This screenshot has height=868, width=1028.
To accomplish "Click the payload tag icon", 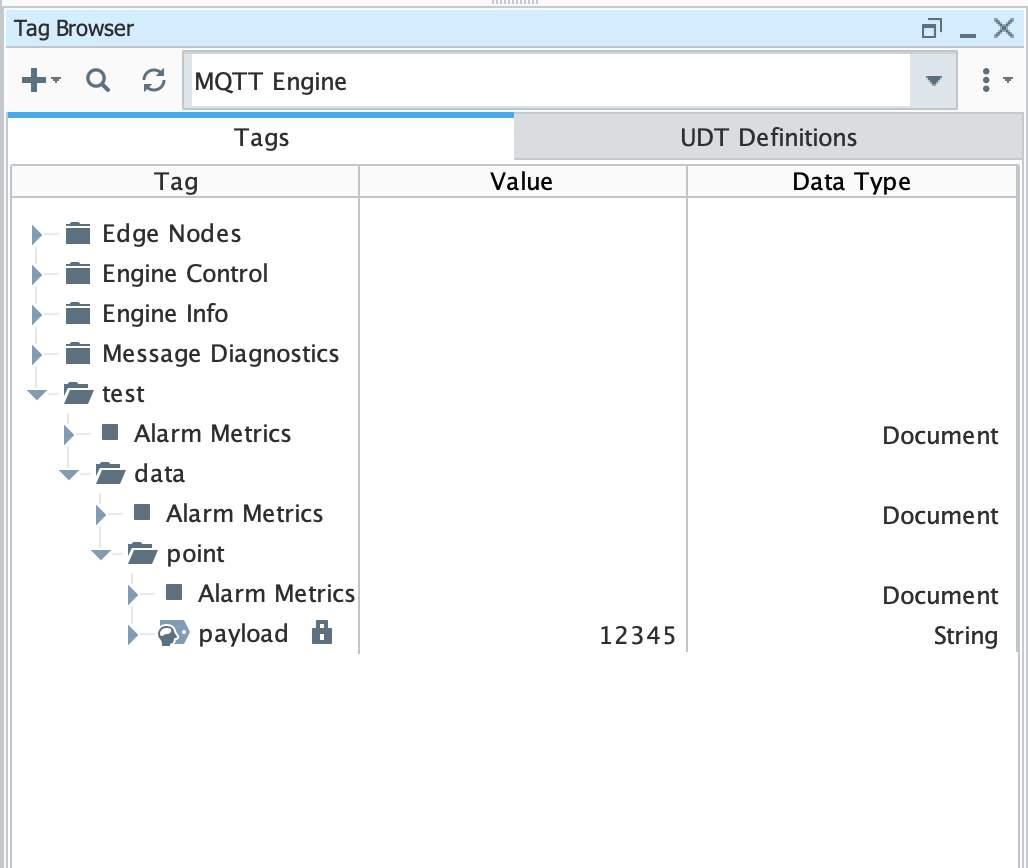I will (x=173, y=634).
